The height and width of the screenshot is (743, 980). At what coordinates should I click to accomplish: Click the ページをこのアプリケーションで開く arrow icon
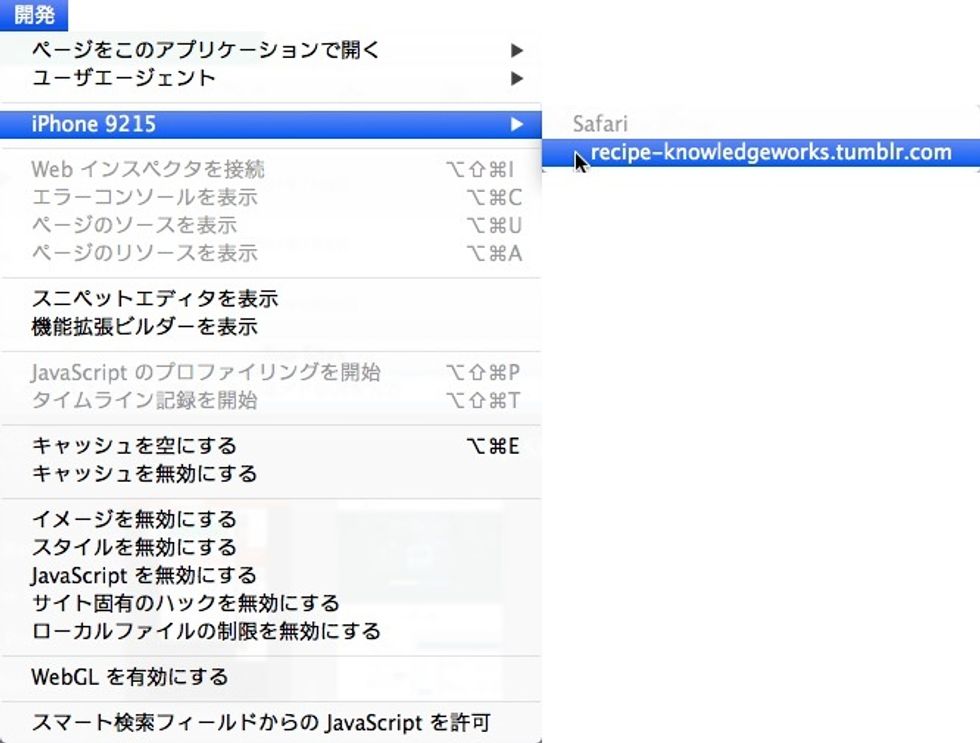coord(517,49)
